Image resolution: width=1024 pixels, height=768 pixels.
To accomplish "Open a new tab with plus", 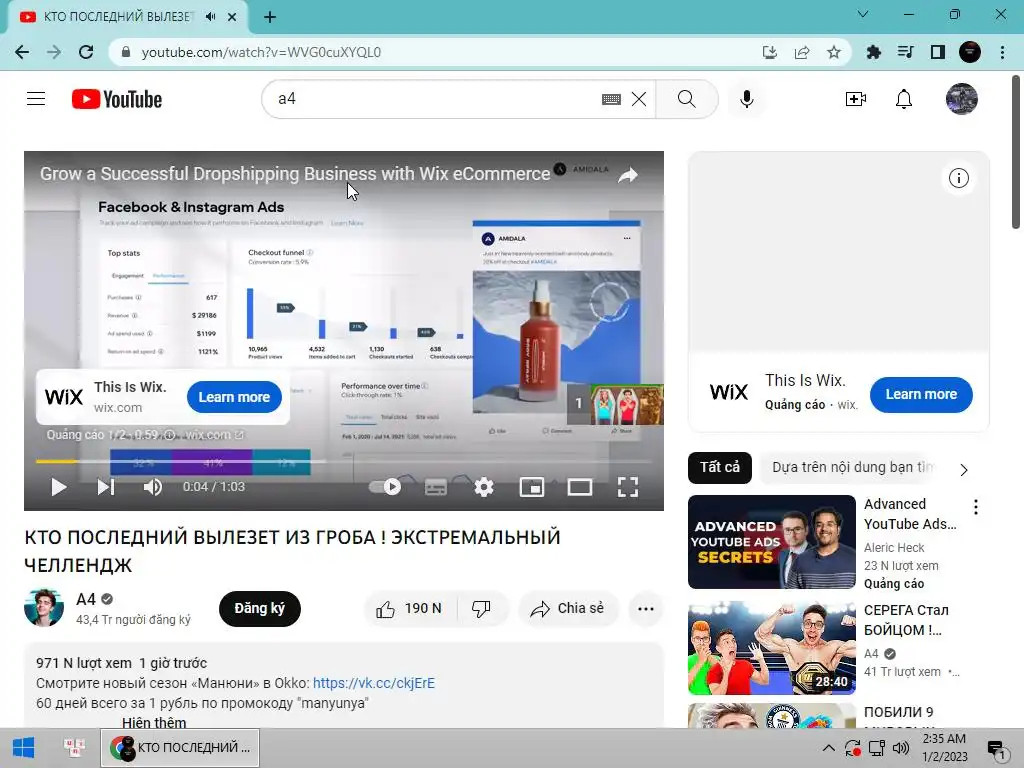I will click(270, 17).
